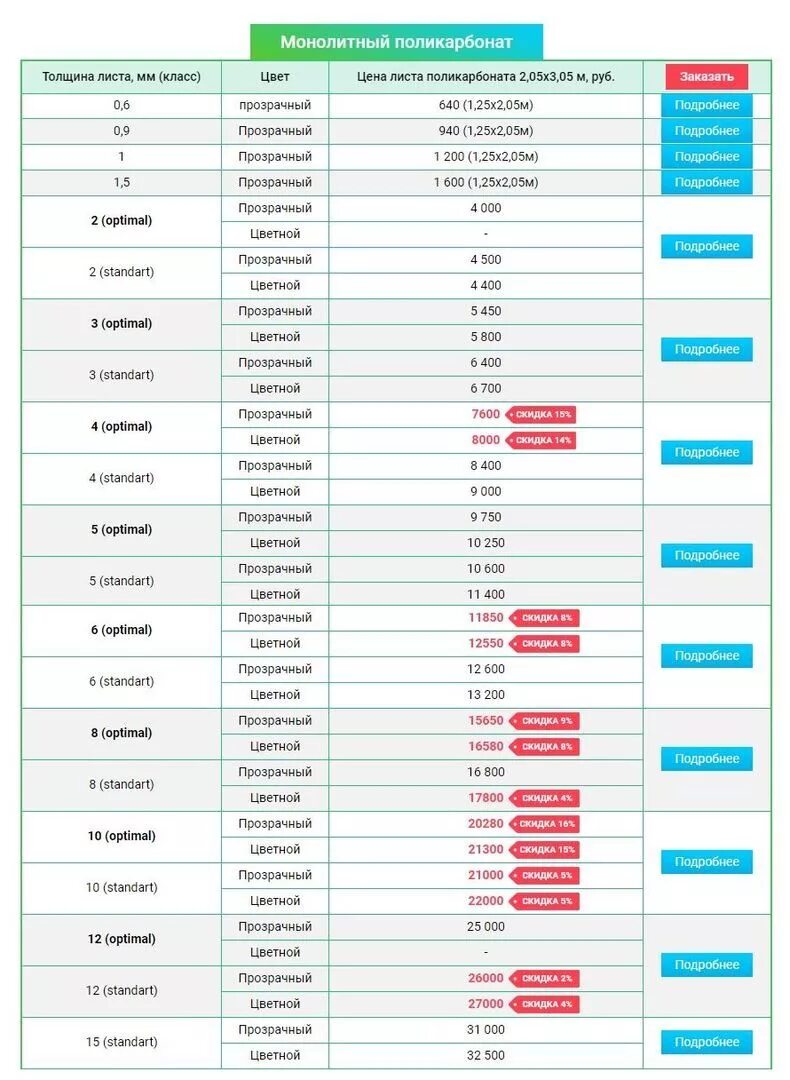Click the Скидка 16% tag beside 20280
The height and width of the screenshot is (1080, 790).
tap(544, 824)
